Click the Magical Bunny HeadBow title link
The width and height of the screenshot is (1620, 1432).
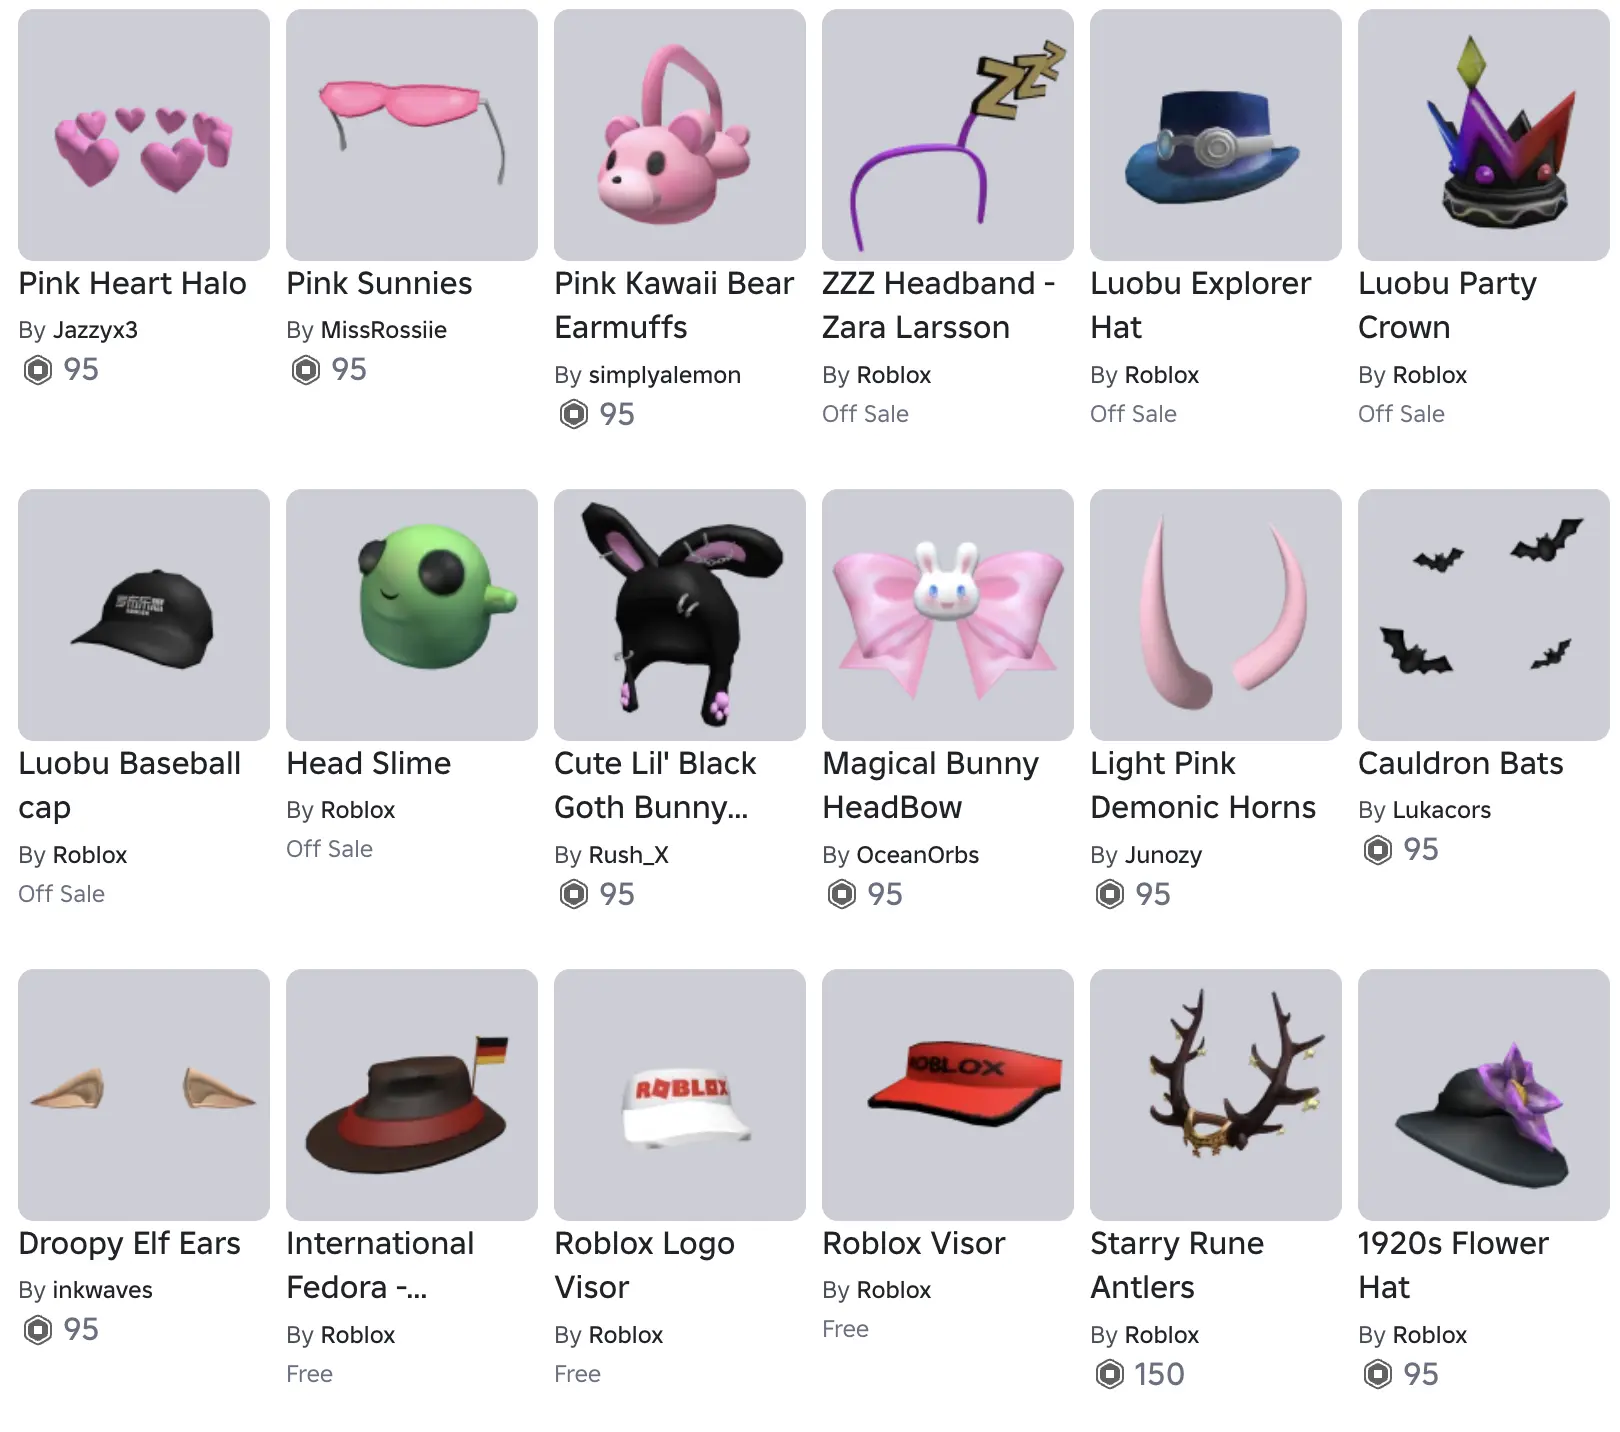(930, 785)
